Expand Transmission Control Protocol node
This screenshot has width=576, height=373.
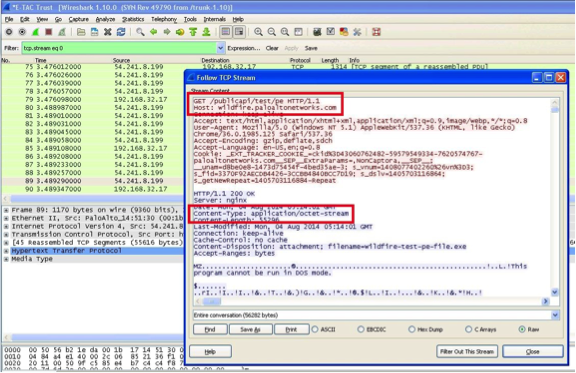point(6,234)
